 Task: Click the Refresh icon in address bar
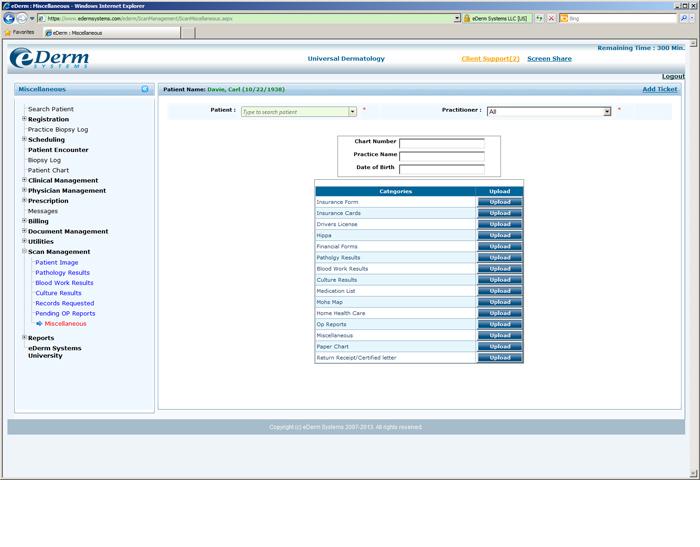coord(540,18)
